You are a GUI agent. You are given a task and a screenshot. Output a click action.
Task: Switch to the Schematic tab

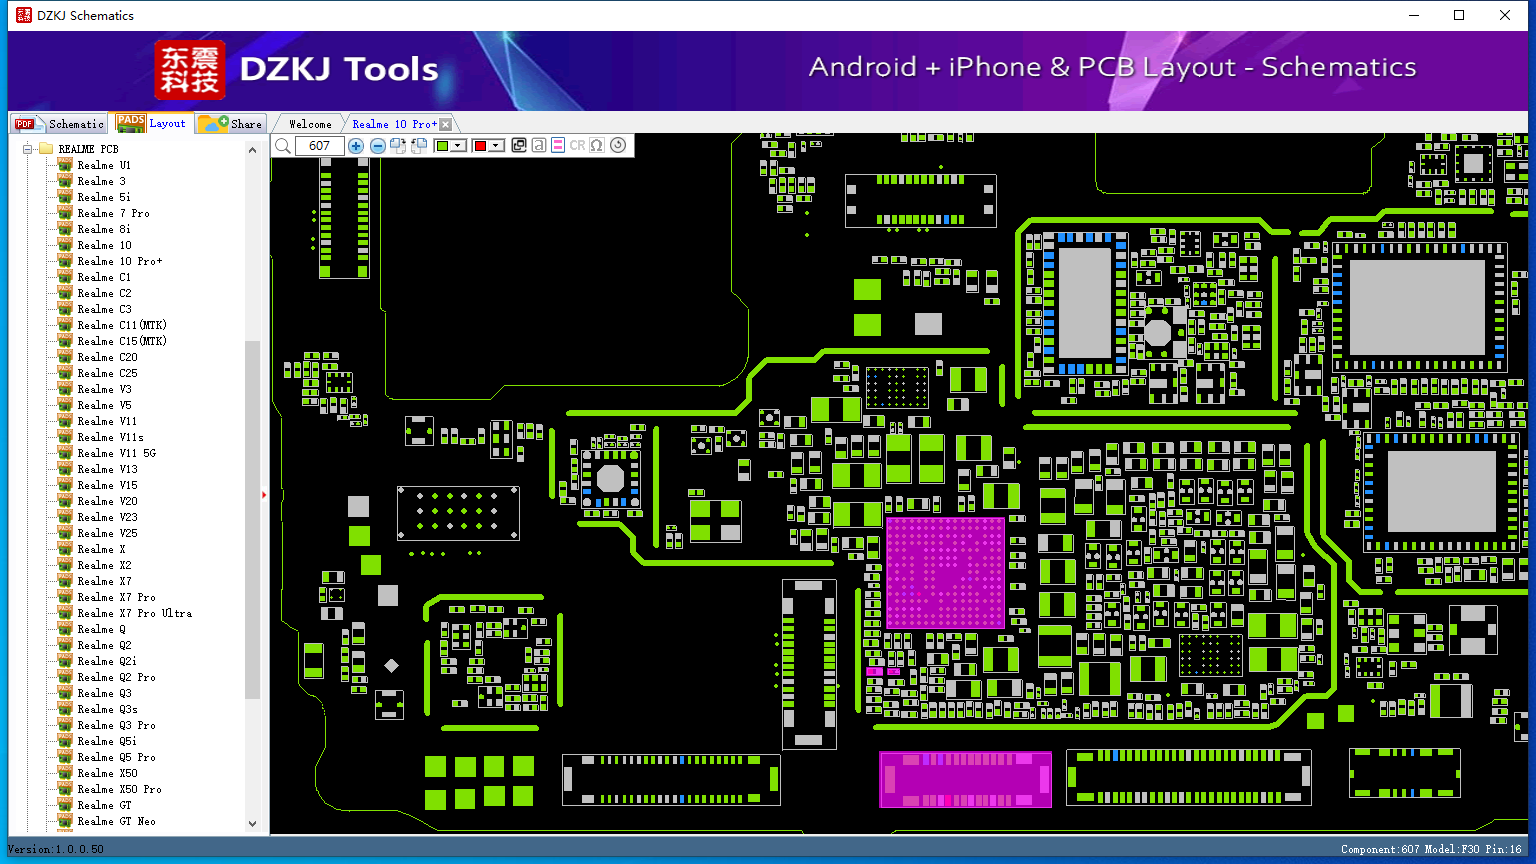[60, 124]
